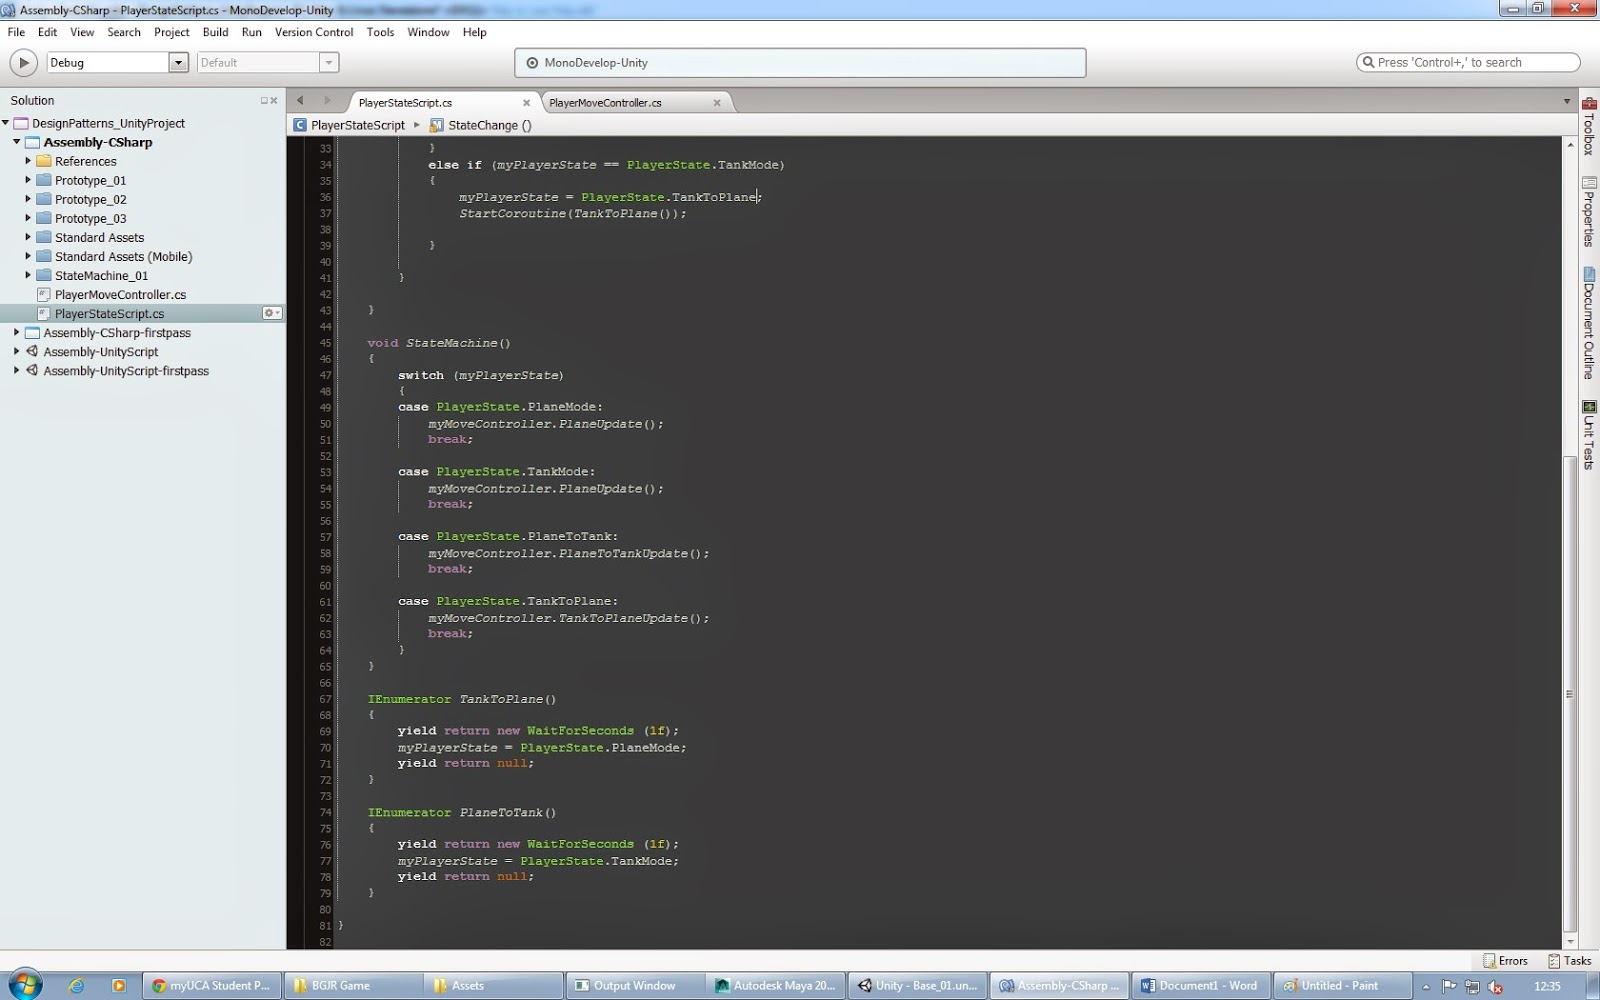This screenshot has width=1600, height=1000.
Task: Toggle auto-hide on the Solution pad
Action: coord(262,100)
